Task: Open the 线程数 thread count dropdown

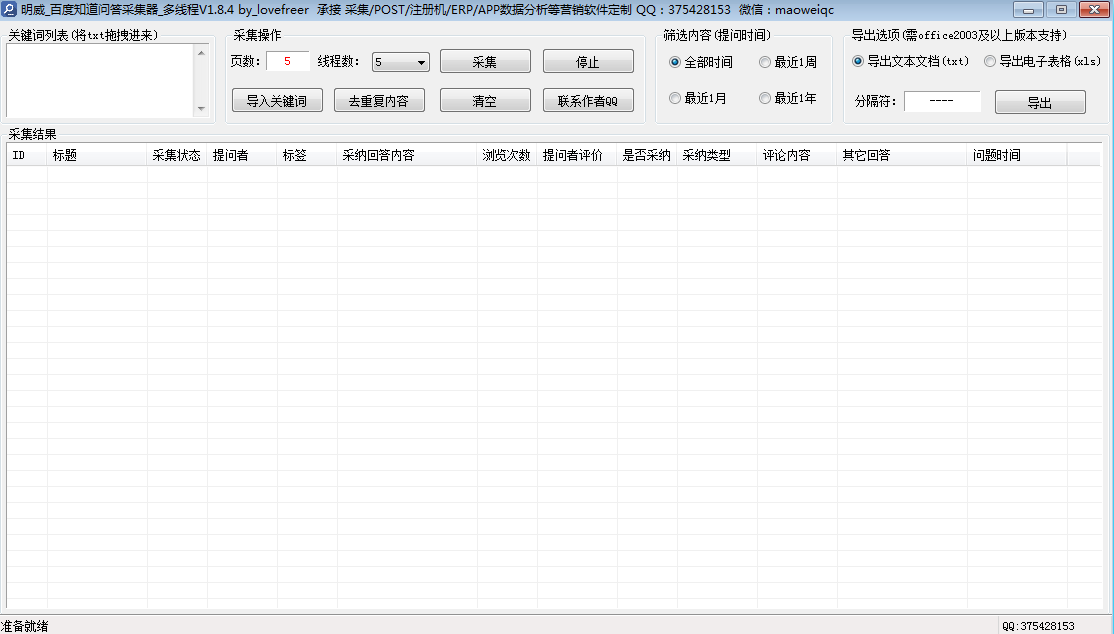Action: [x=401, y=62]
